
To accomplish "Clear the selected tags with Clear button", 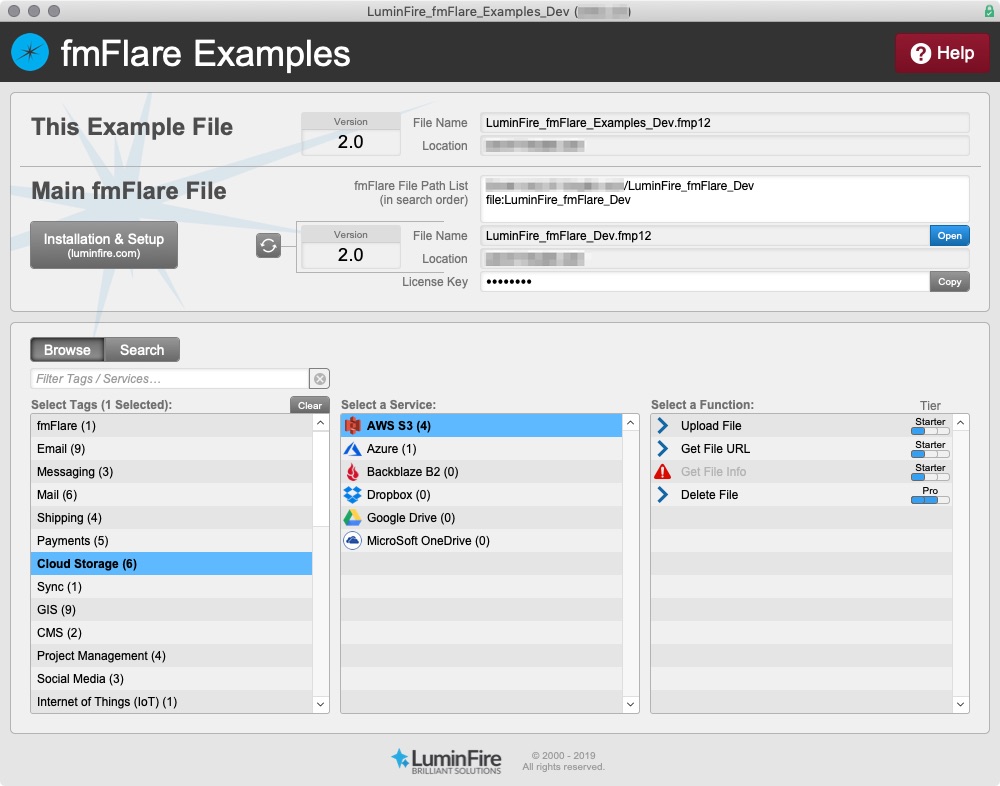I will [x=309, y=405].
